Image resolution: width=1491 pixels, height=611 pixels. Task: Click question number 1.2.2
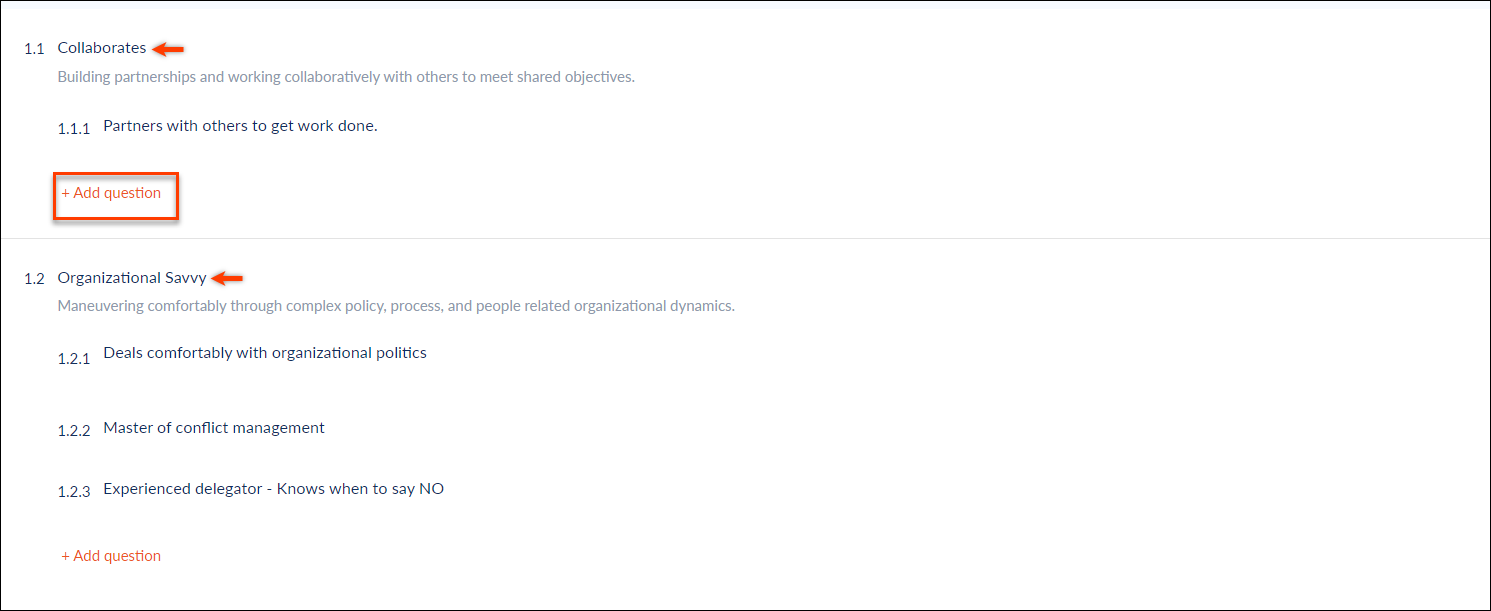click(74, 431)
